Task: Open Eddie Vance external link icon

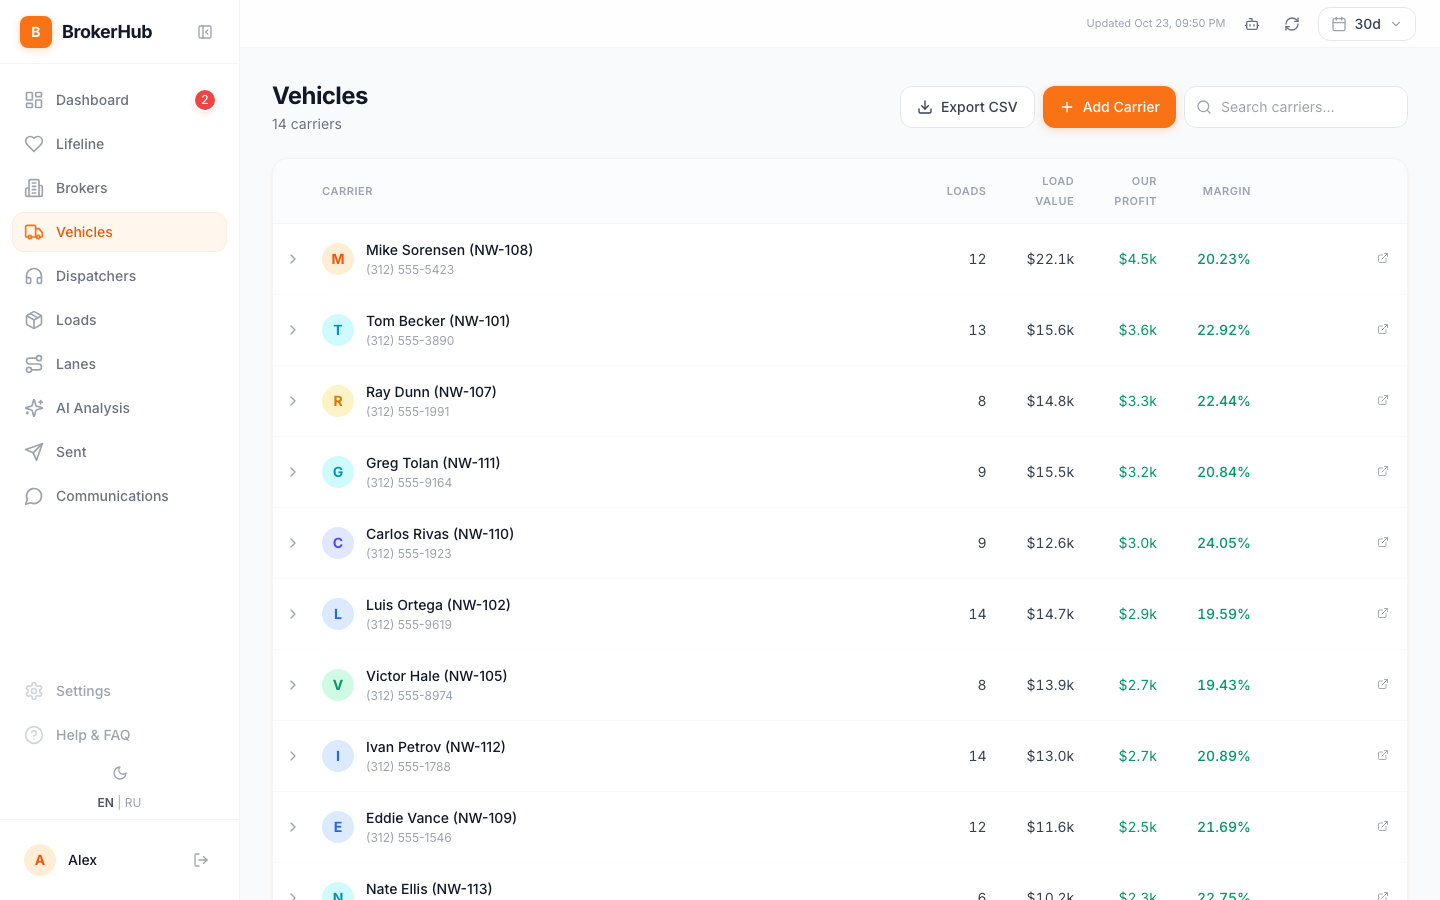Action: [x=1383, y=827]
